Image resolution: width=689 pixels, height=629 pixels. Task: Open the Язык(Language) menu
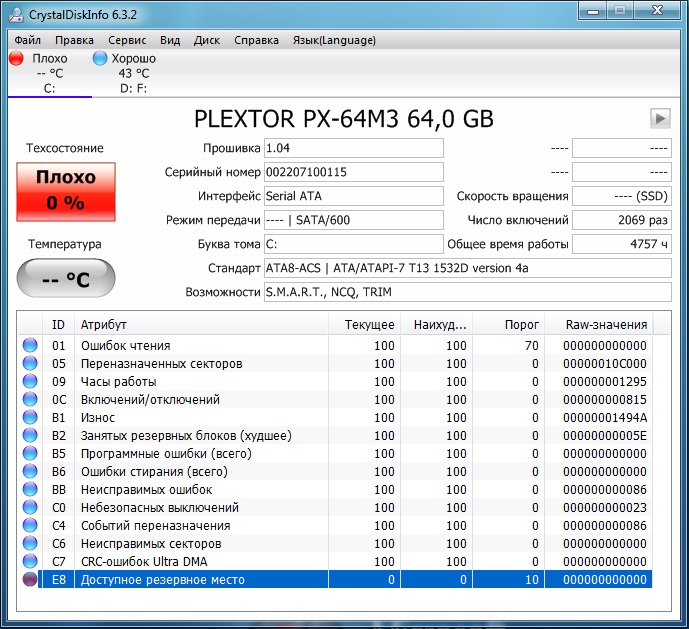(x=334, y=40)
